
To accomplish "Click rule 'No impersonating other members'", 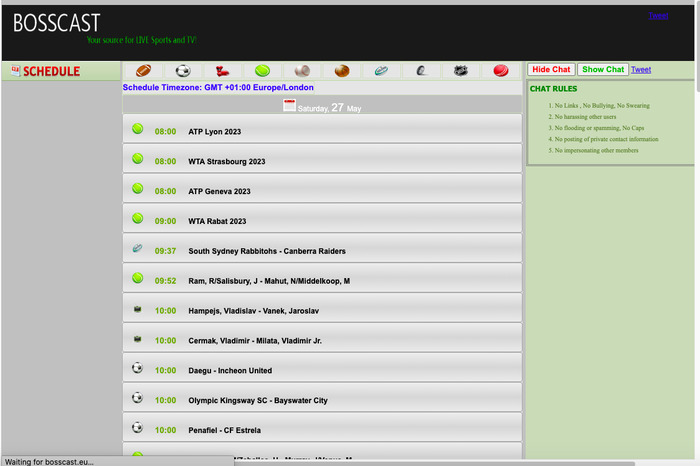I will 596,150.
